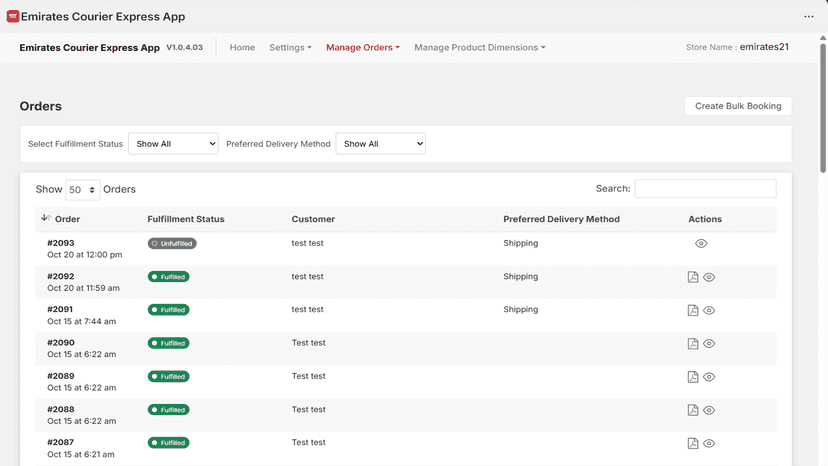Click the date Oct 20 at 11:59 am
The image size is (828, 466).
tap(83, 288)
